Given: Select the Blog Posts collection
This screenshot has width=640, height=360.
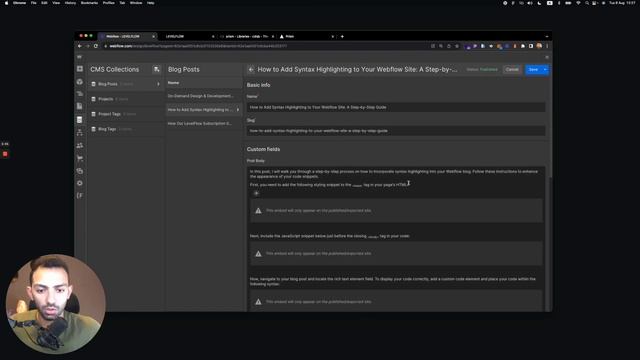Looking at the screenshot, I should (126, 84).
